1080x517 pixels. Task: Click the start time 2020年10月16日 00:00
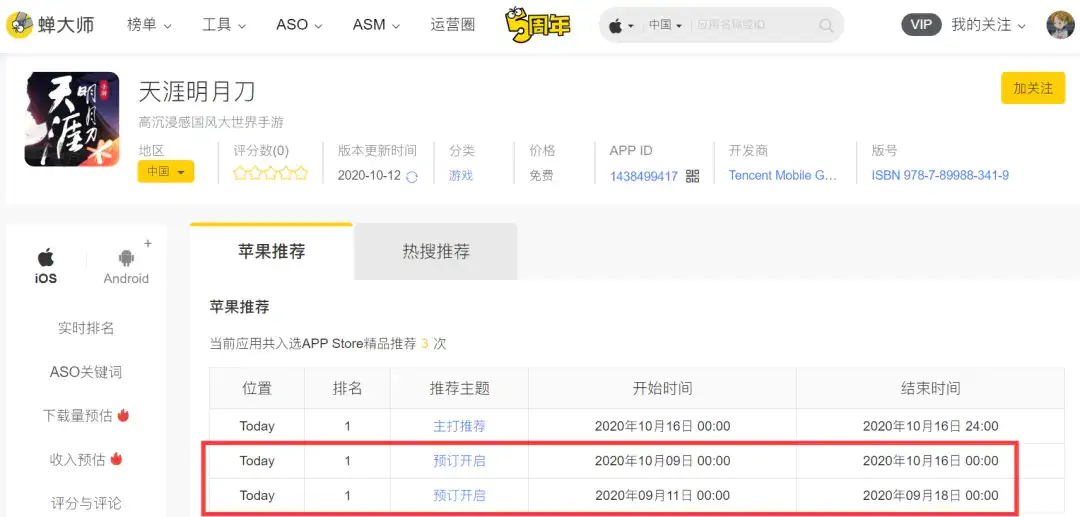click(x=663, y=426)
